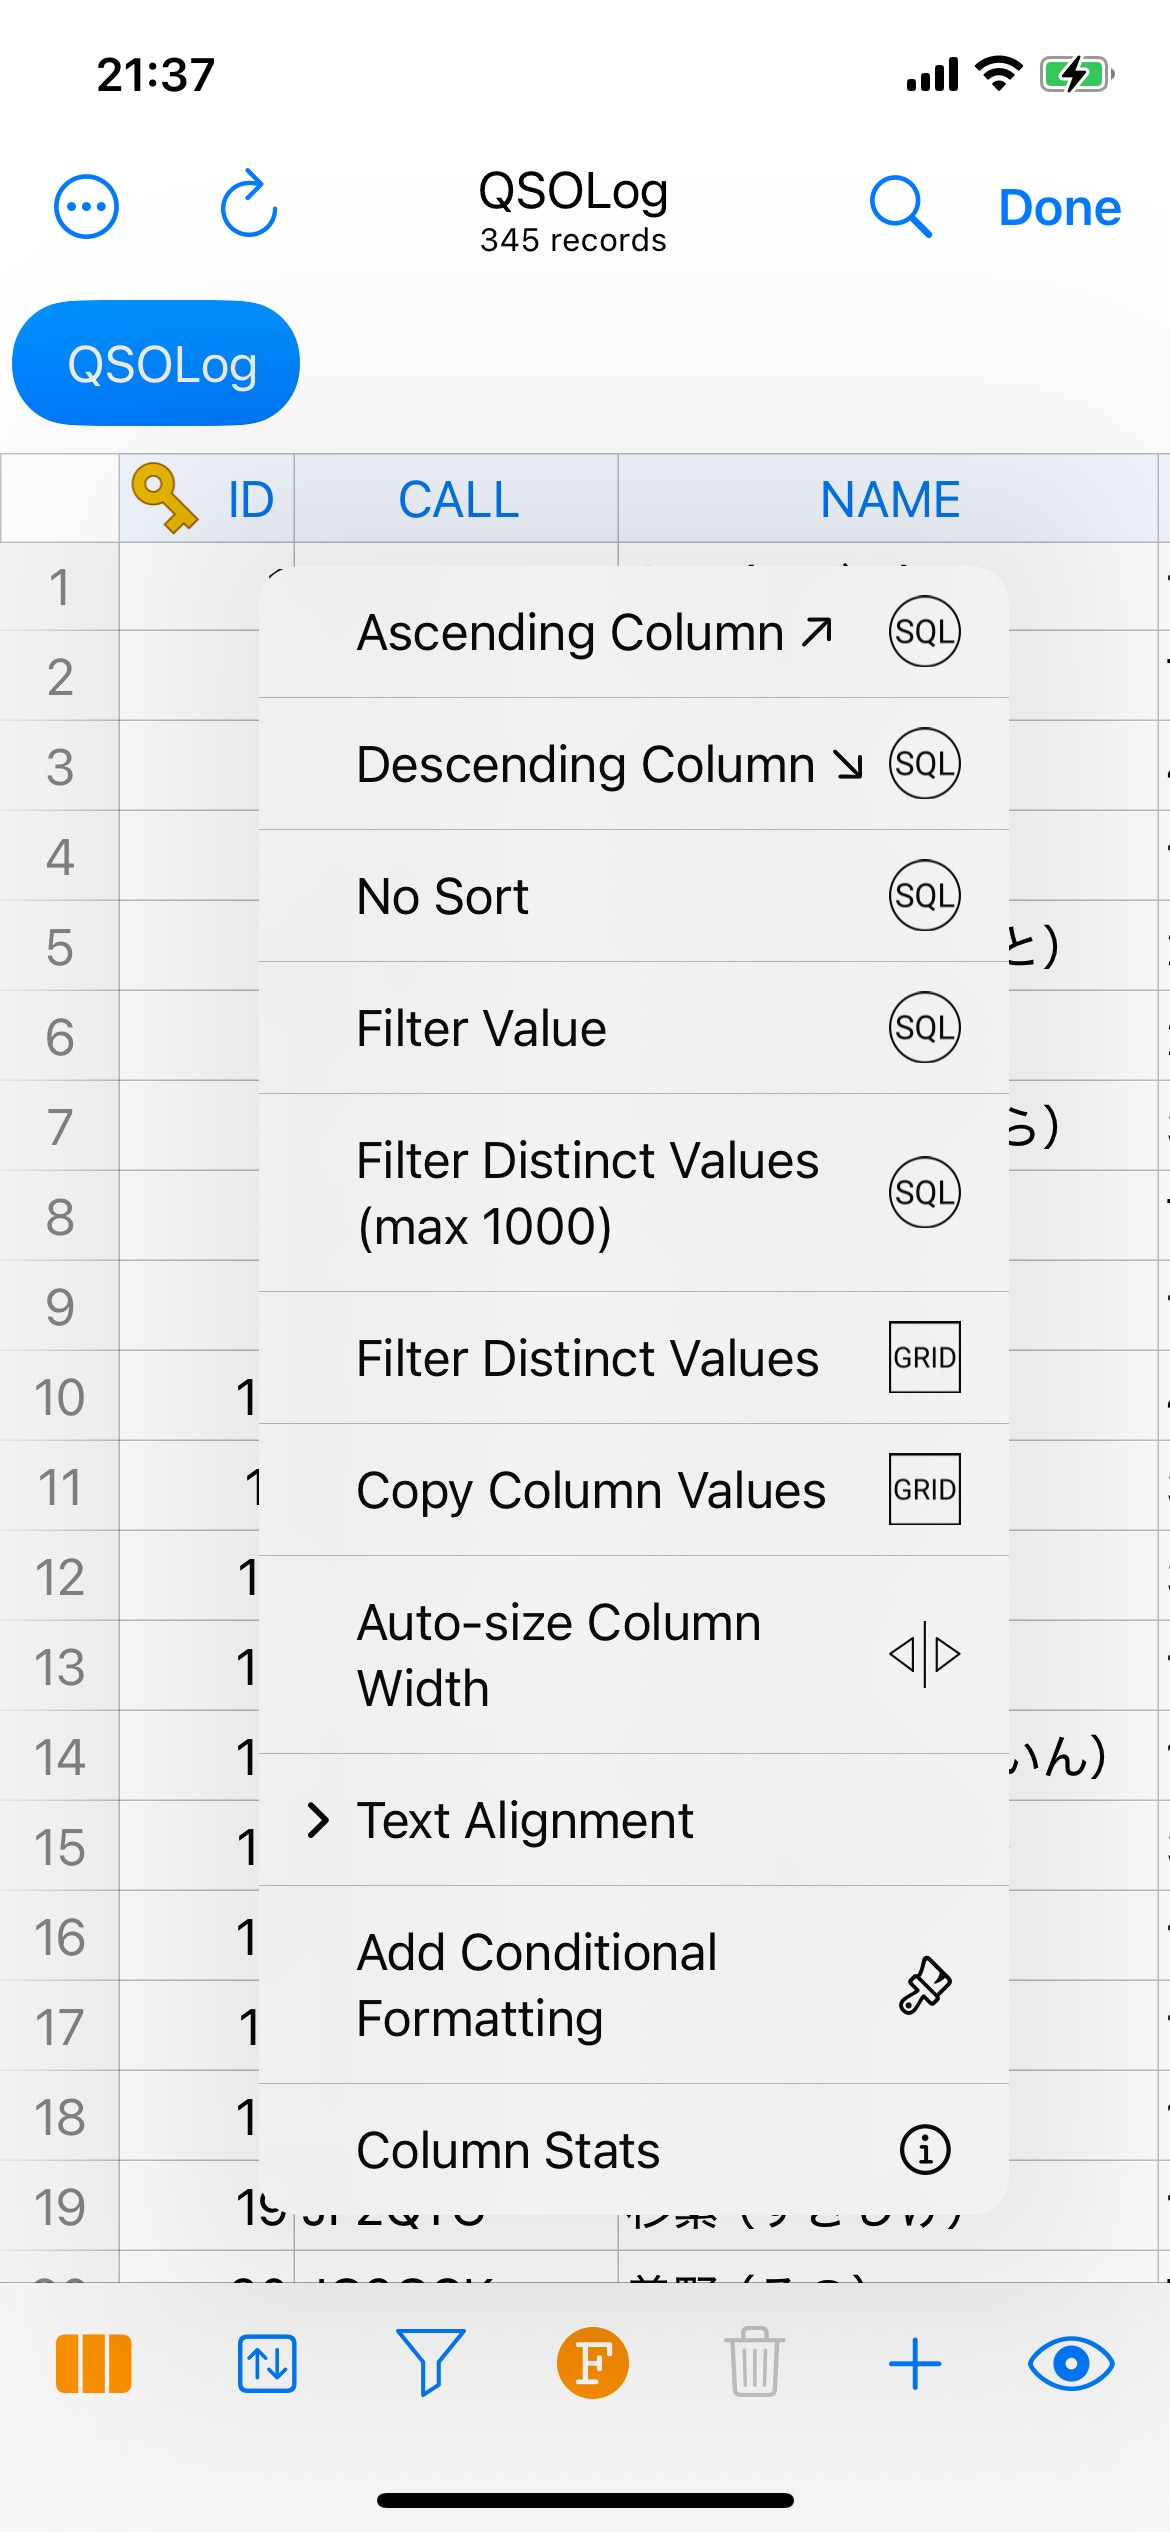Tap the QSOLog table pill button
The image size is (1170, 2532).
156,363
